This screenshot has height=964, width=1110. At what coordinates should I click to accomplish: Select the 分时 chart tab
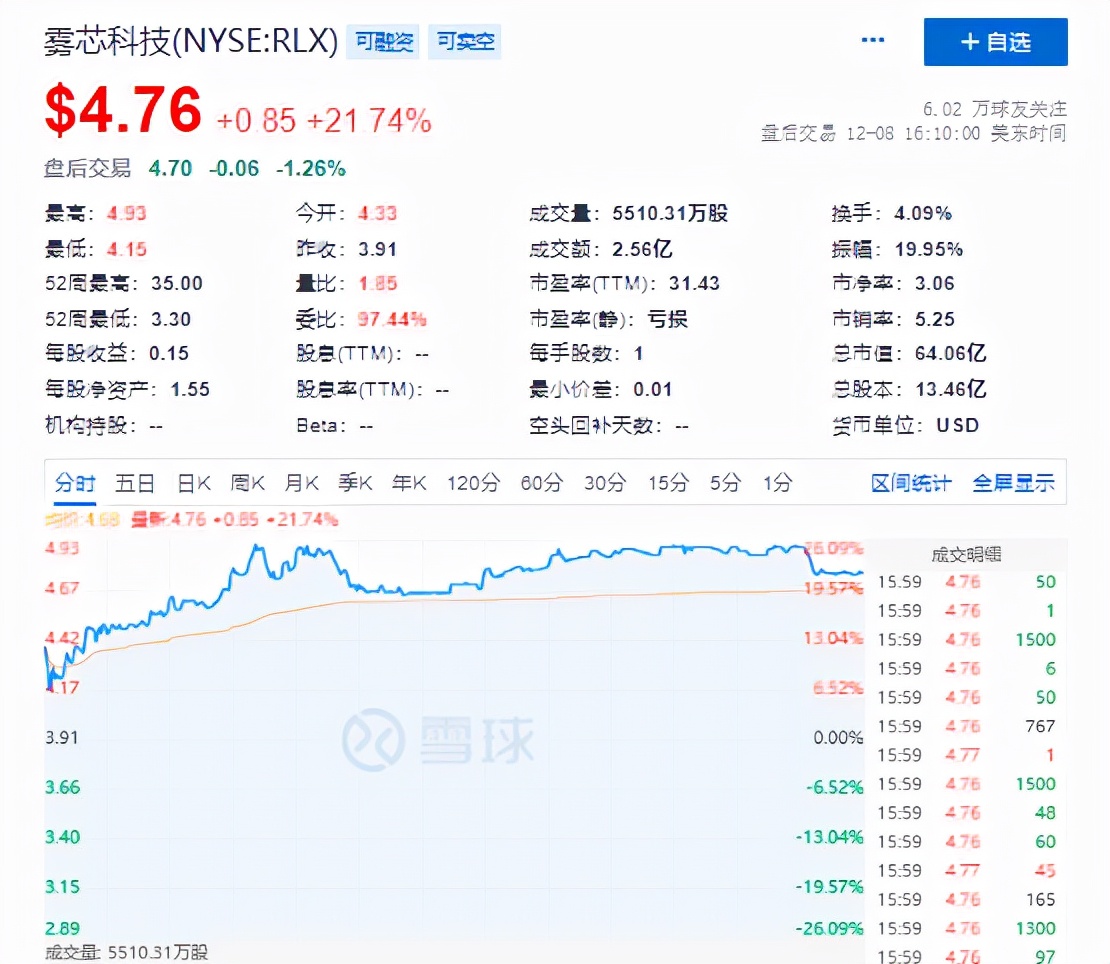coord(75,483)
